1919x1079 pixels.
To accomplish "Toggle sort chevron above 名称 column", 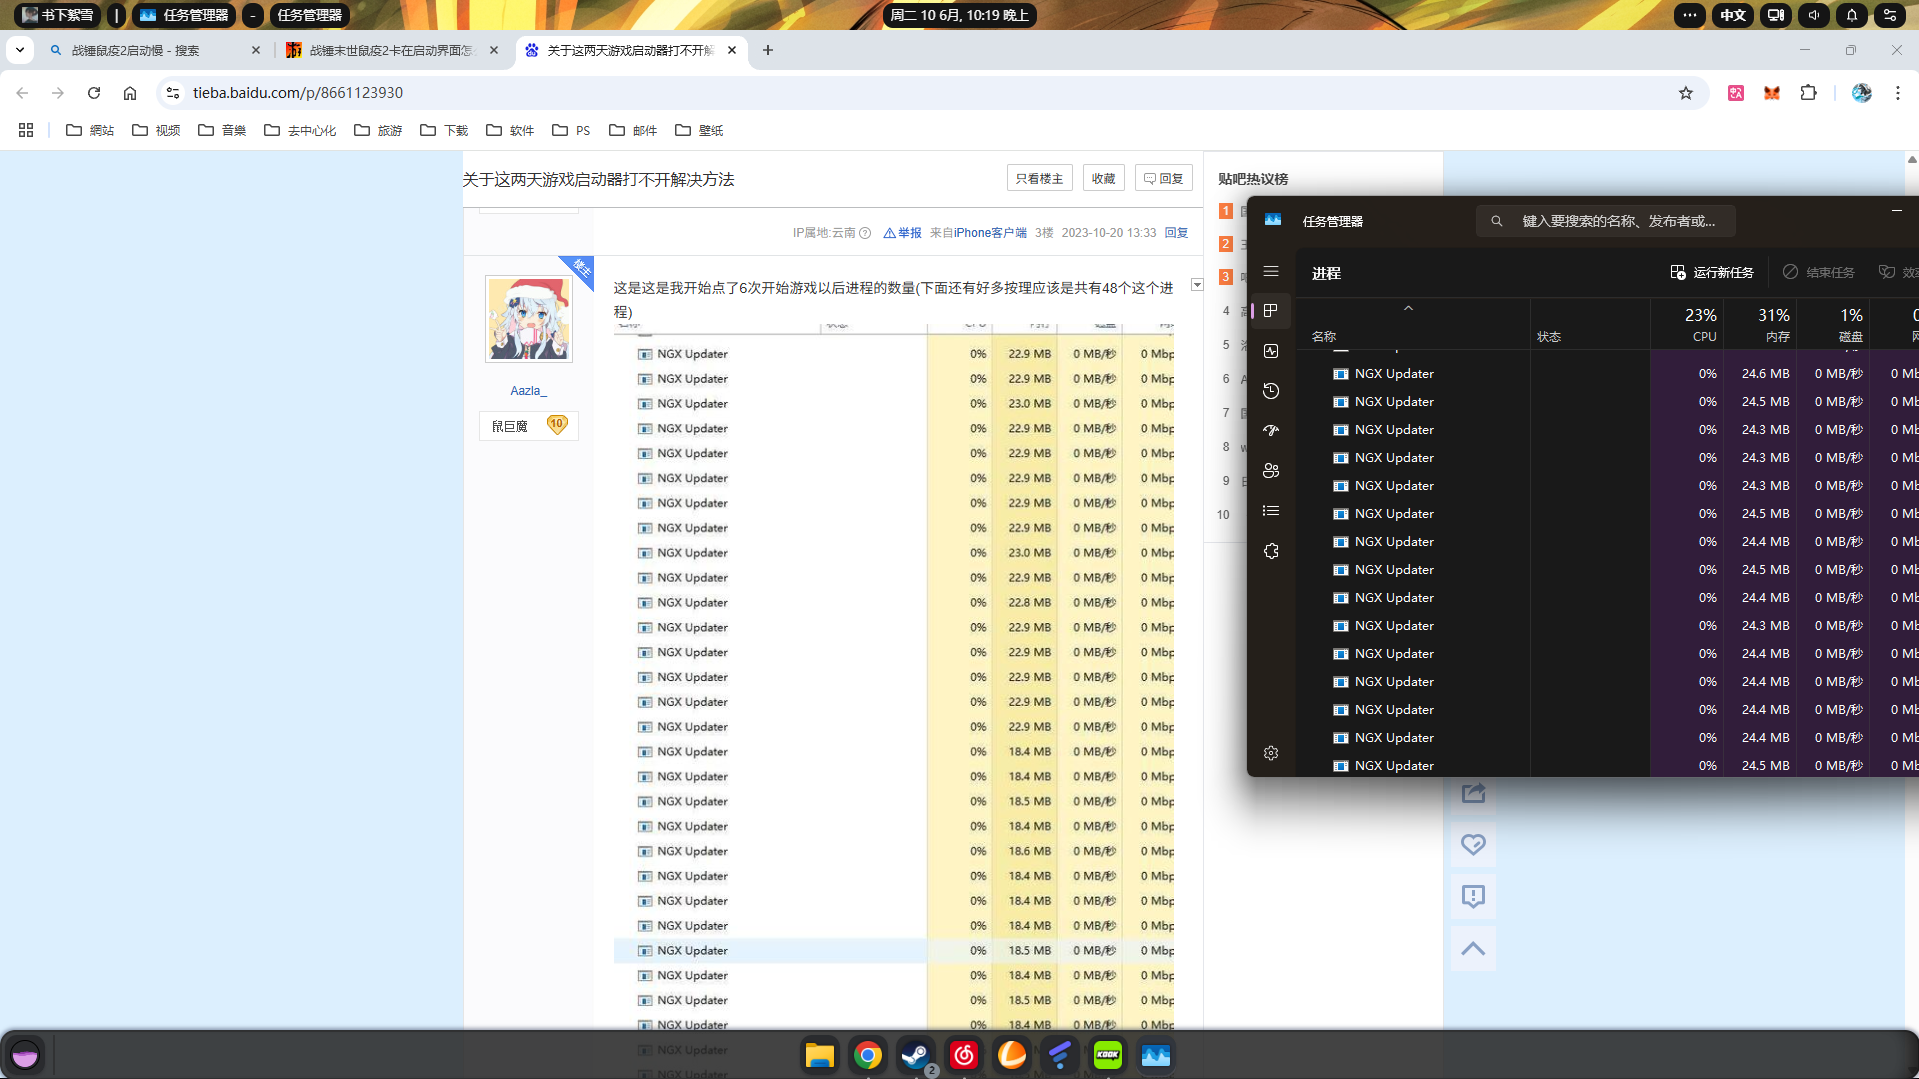I will (x=1408, y=308).
